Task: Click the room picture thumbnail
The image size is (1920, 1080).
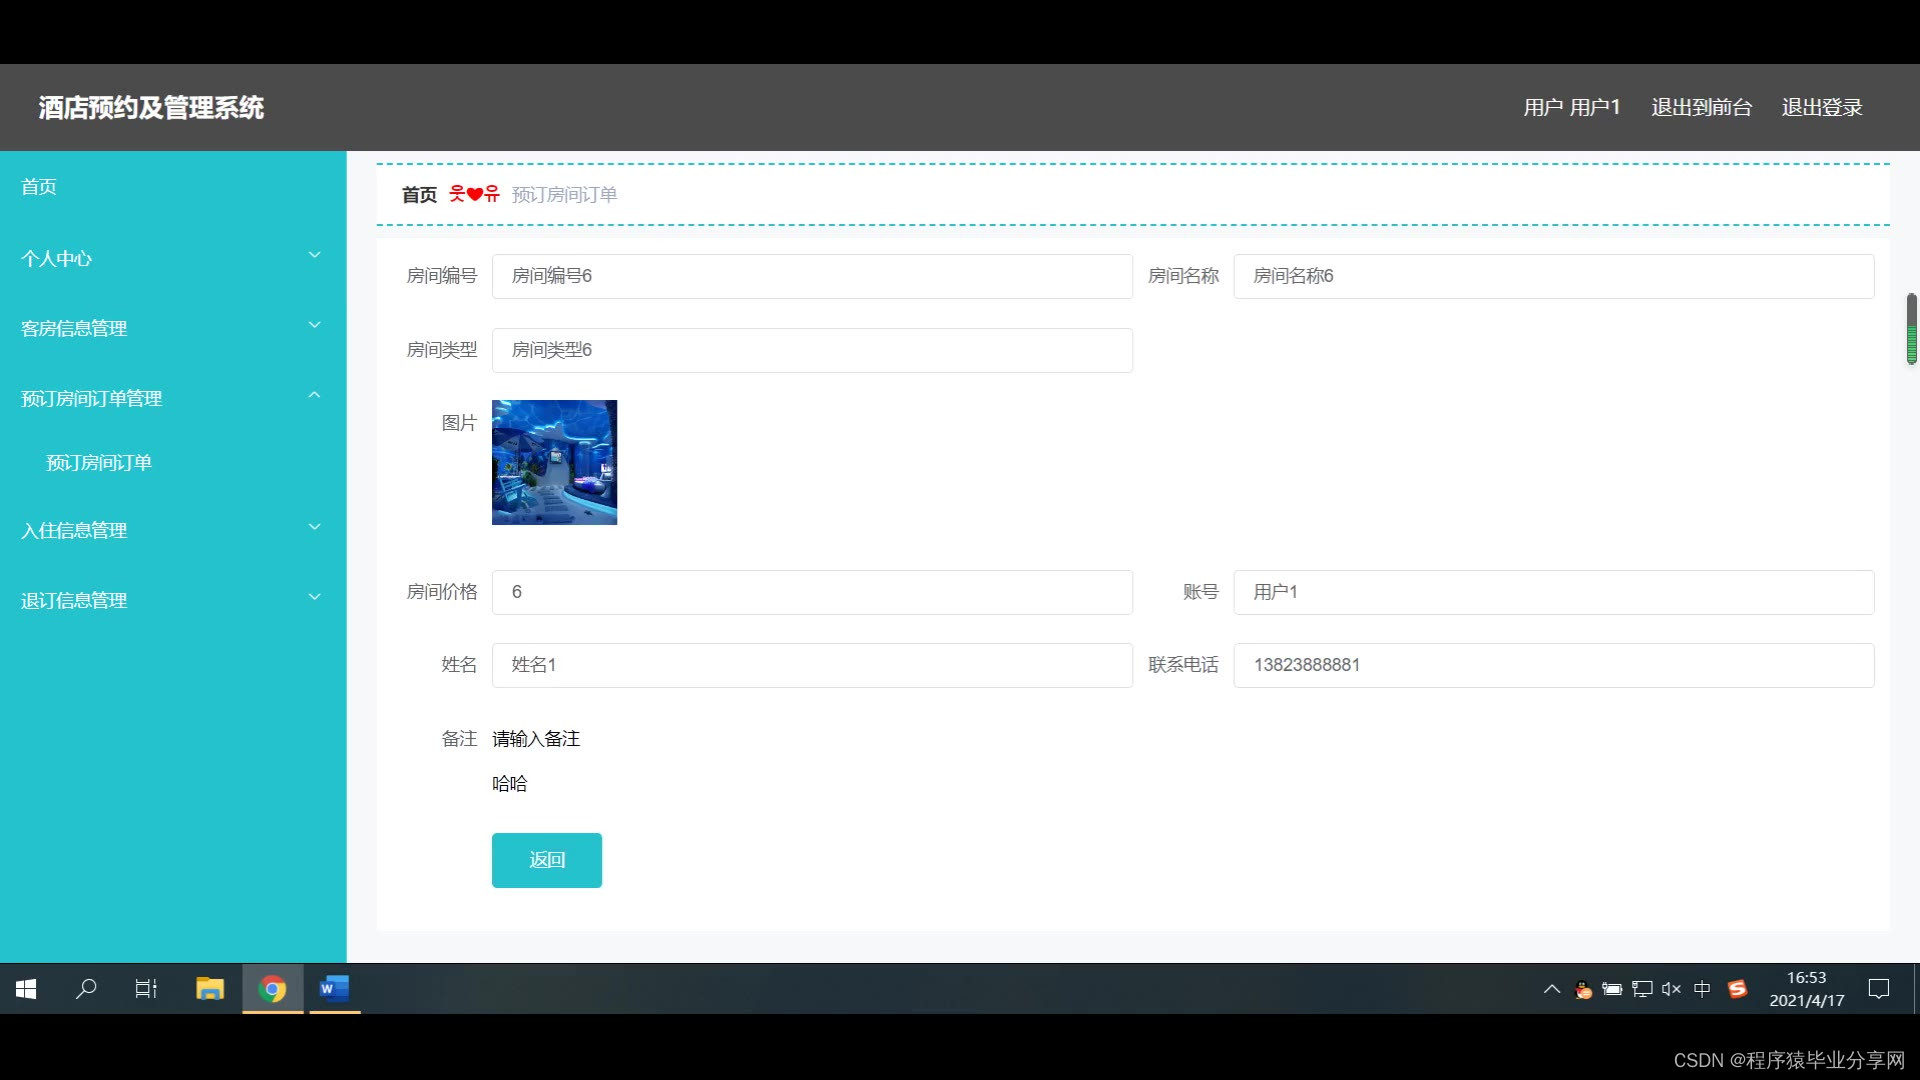Action: tap(554, 462)
